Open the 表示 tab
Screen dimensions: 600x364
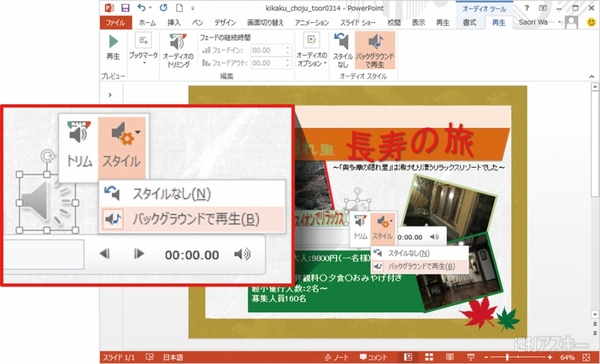[418, 23]
